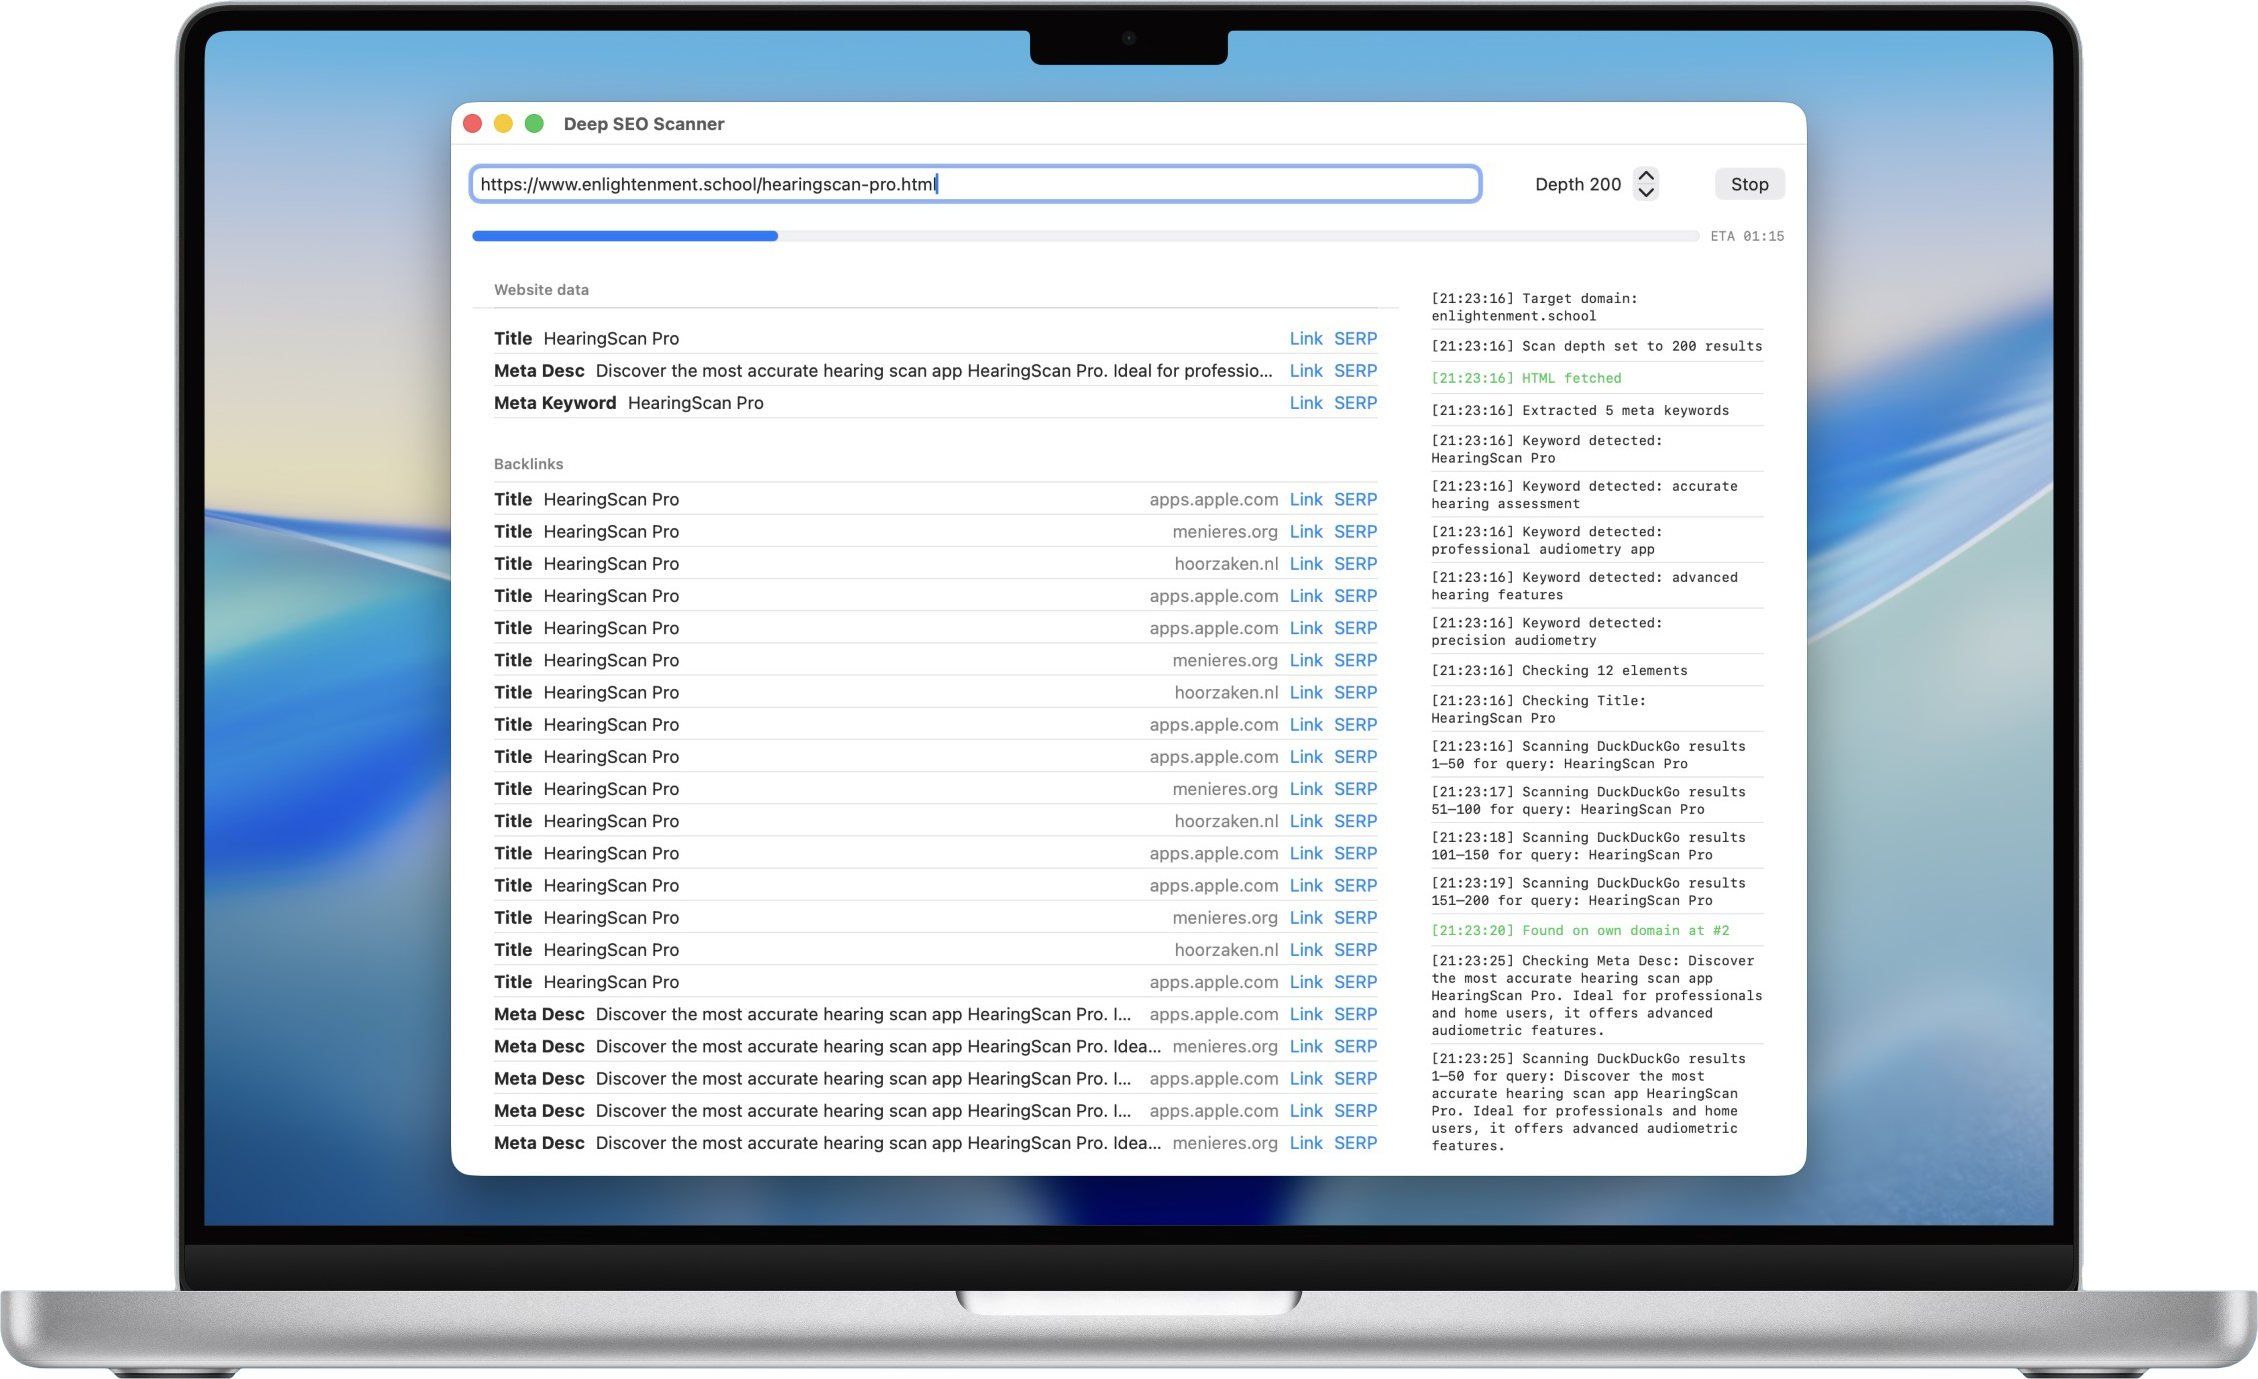The image size is (2258, 1379).
Task: Open the Link for the first menieres.org backlink
Action: (1306, 531)
